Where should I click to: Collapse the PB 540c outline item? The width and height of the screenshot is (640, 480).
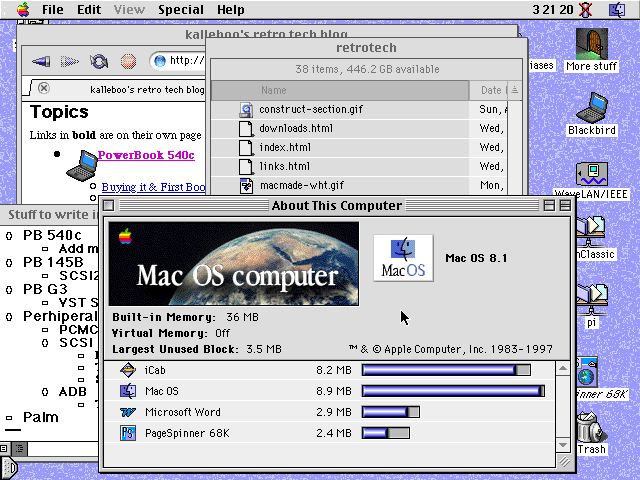pyautogui.click(x=9, y=236)
